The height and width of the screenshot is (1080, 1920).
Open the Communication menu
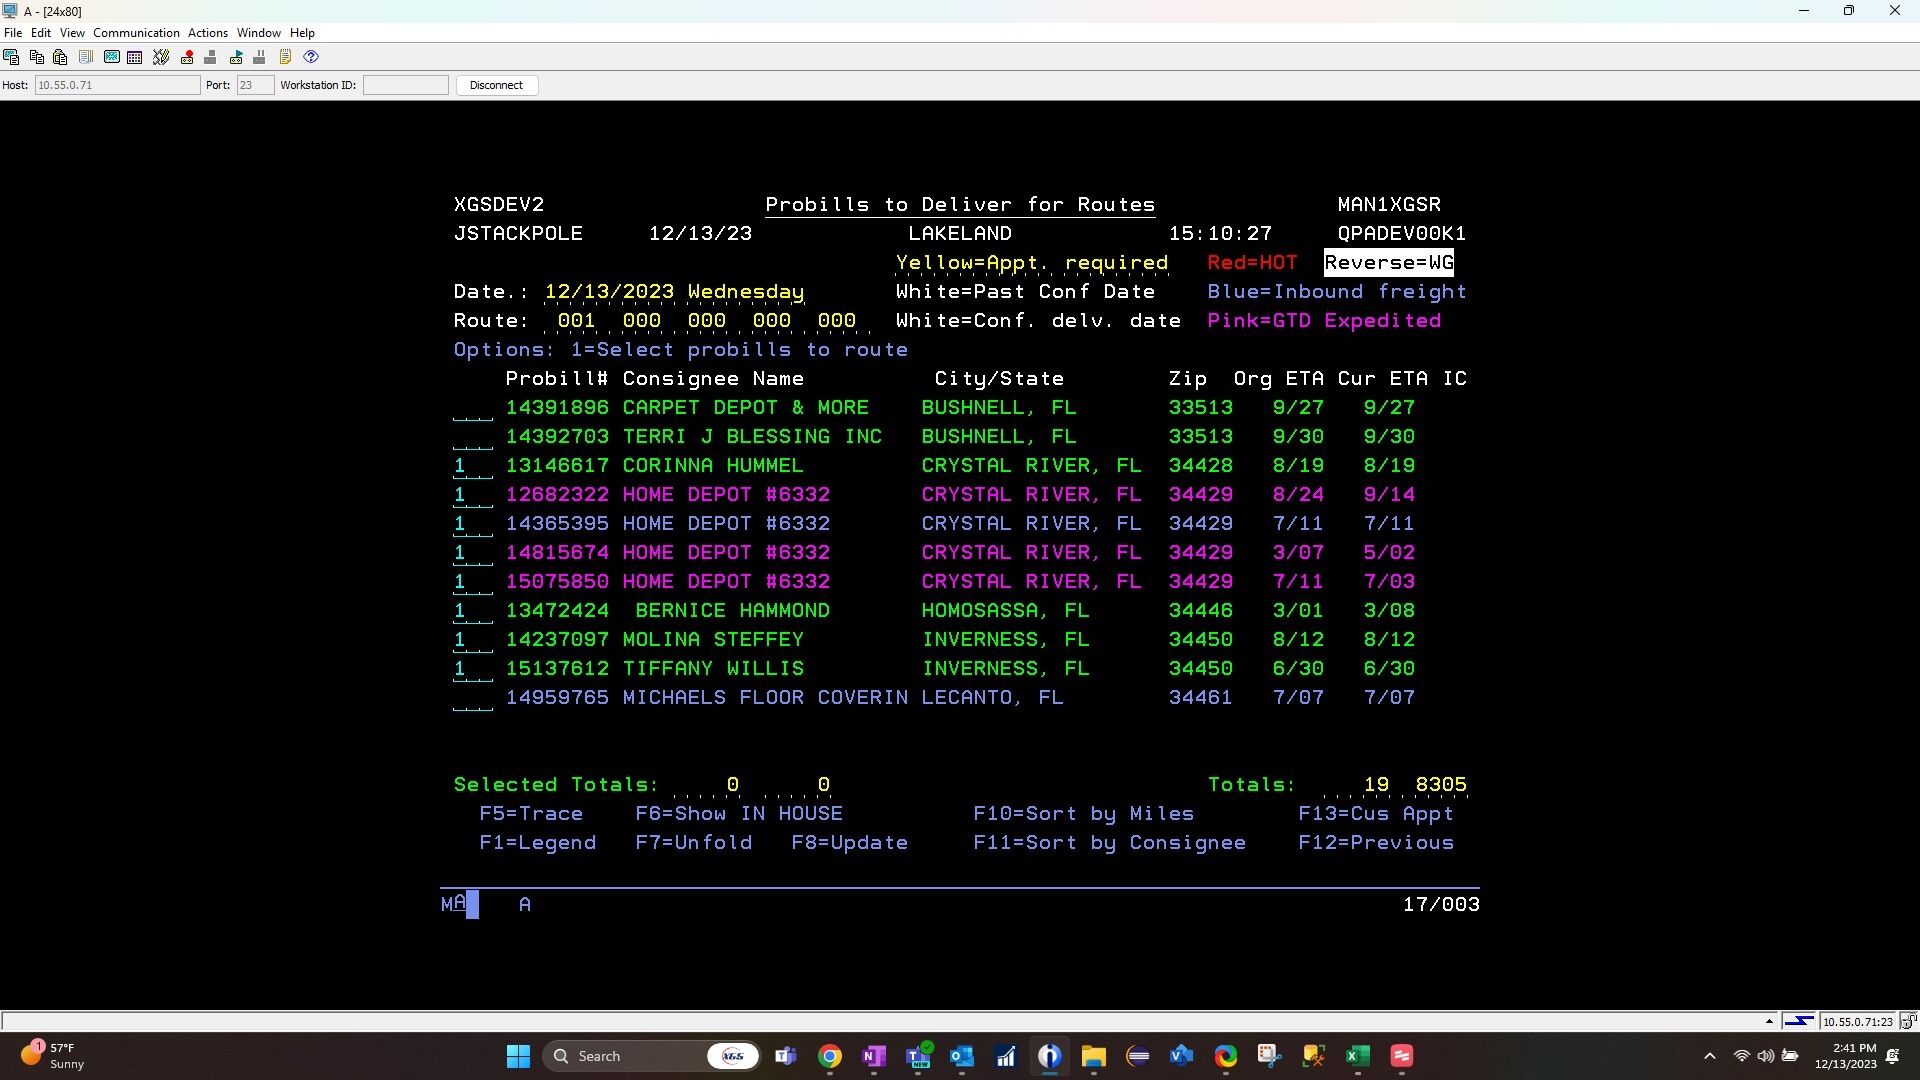[136, 33]
